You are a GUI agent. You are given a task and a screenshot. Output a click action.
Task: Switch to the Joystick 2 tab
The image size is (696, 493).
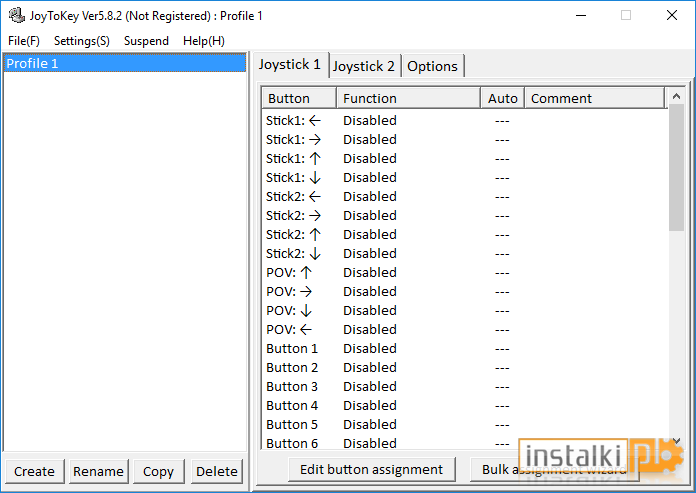point(364,66)
